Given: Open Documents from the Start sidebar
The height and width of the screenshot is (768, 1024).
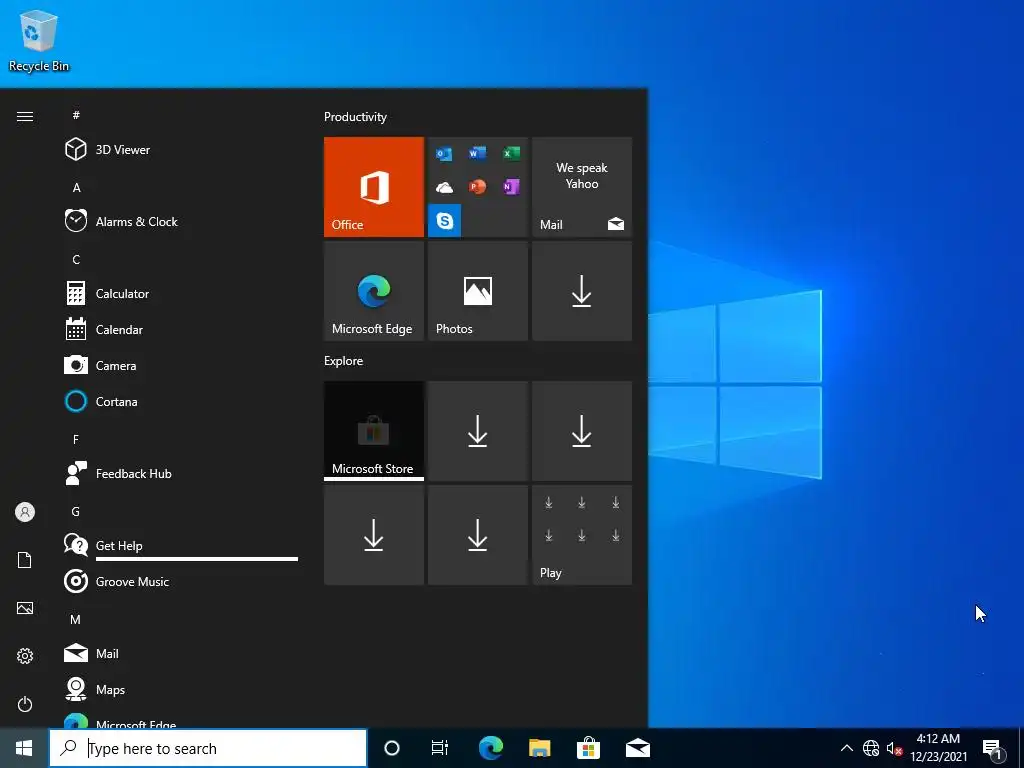Looking at the screenshot, I should pos(25,560).
